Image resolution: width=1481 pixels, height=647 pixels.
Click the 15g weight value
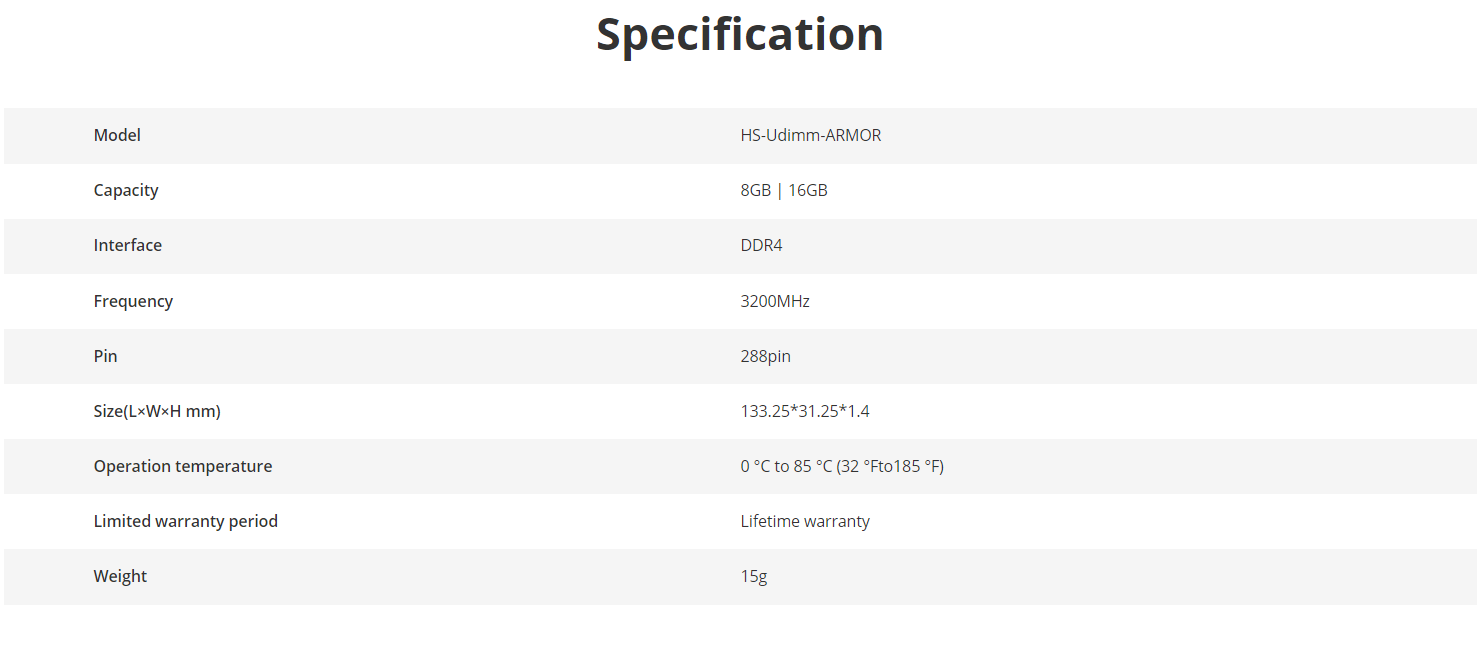[754, 576]
